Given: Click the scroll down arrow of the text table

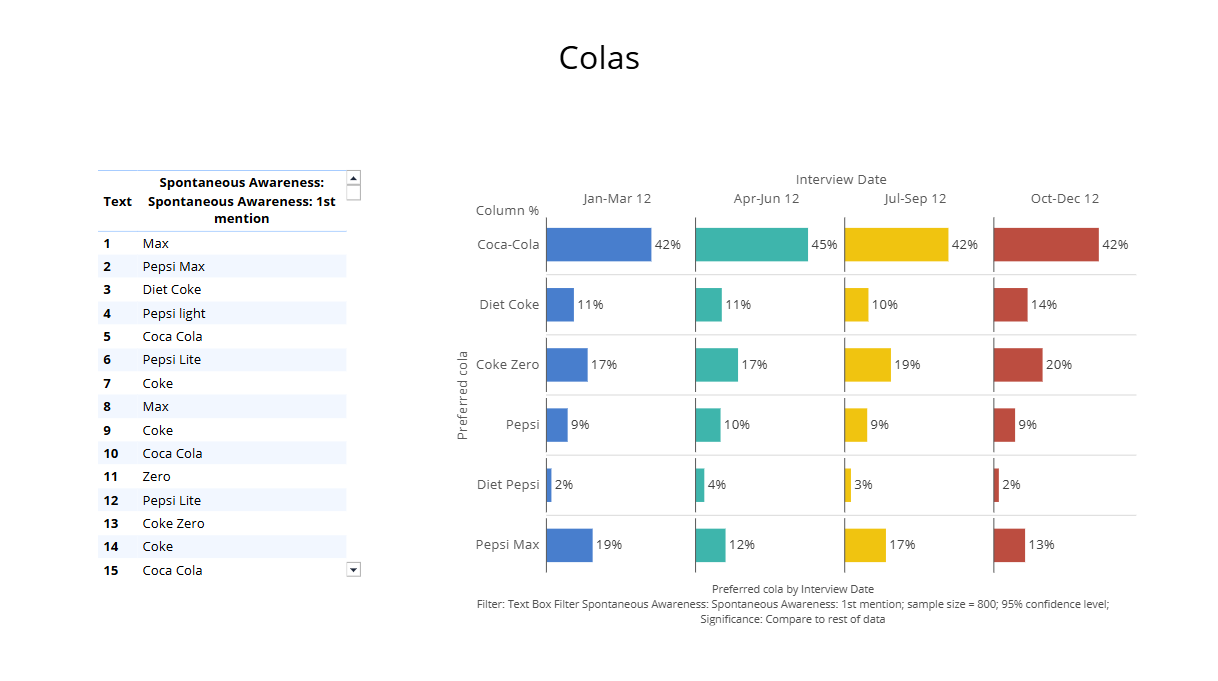Looking at the screenshot, I should click(x=353, y=569).
